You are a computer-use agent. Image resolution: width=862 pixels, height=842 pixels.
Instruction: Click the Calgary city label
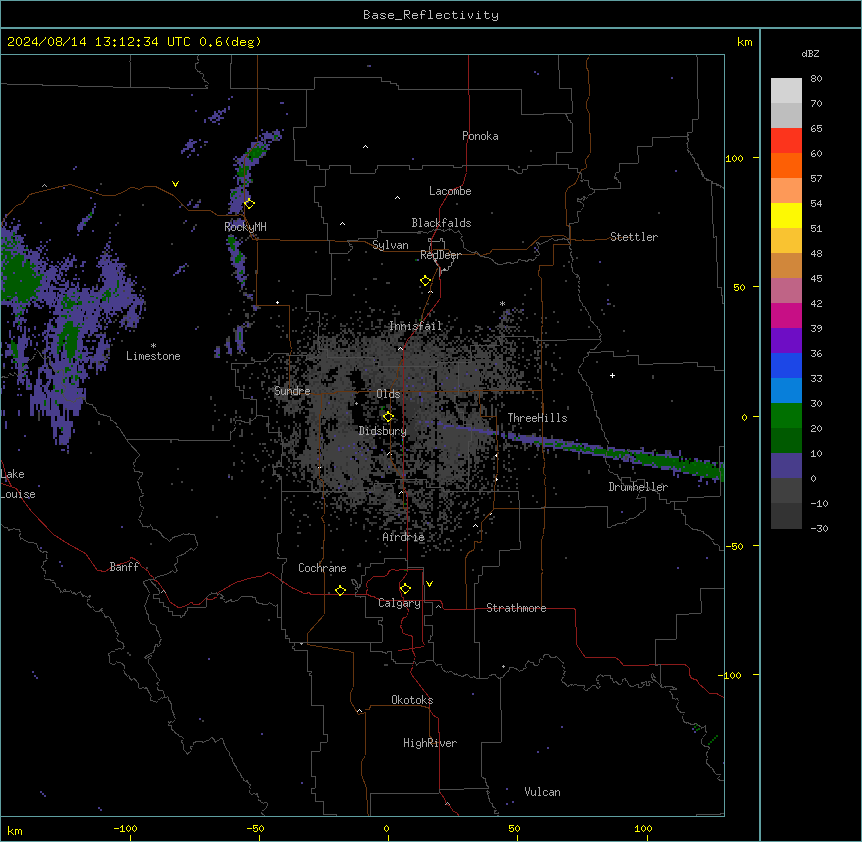pos(399,603)
